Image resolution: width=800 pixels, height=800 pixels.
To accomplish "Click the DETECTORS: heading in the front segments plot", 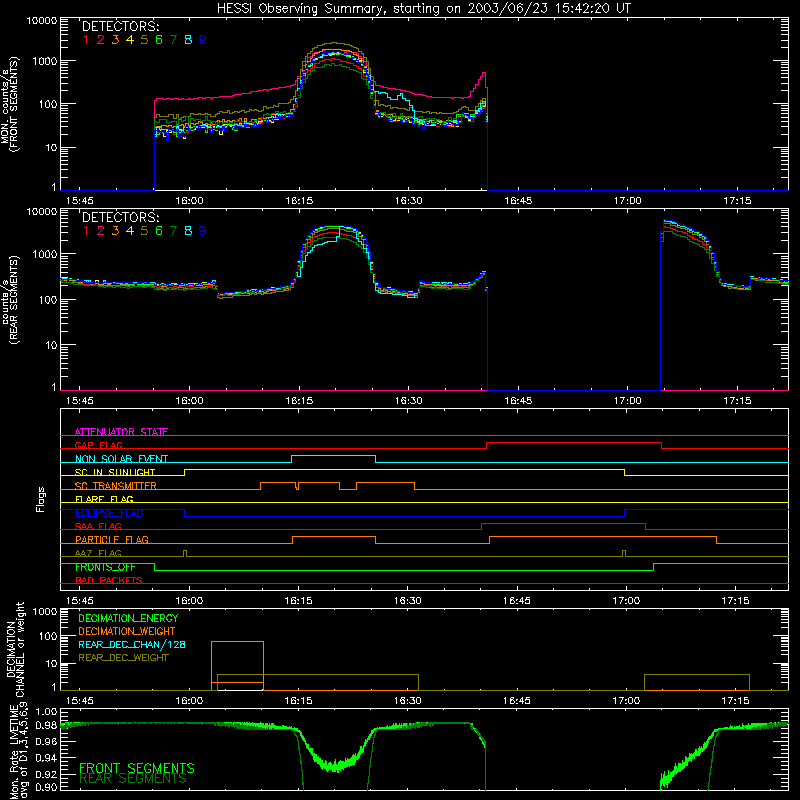I will point(121,26).
